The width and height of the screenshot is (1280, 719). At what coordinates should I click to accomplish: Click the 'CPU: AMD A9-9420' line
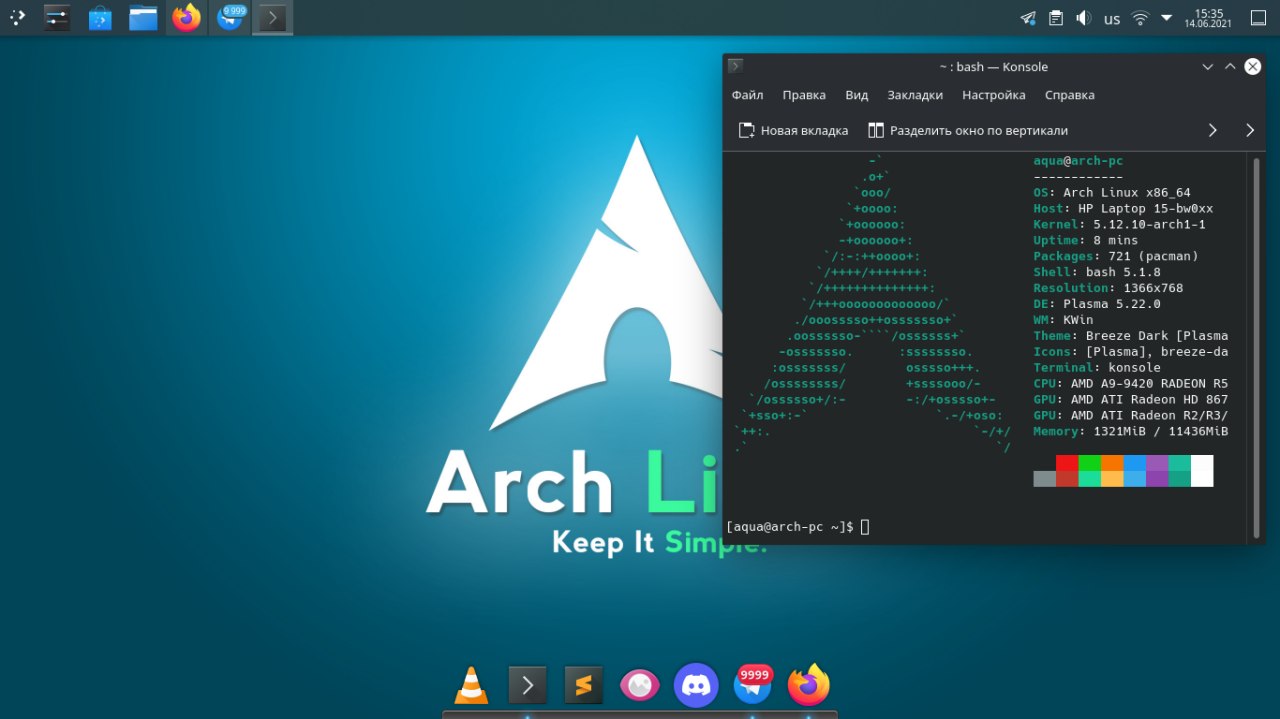pyautogui.click(x=1131, y=384)
